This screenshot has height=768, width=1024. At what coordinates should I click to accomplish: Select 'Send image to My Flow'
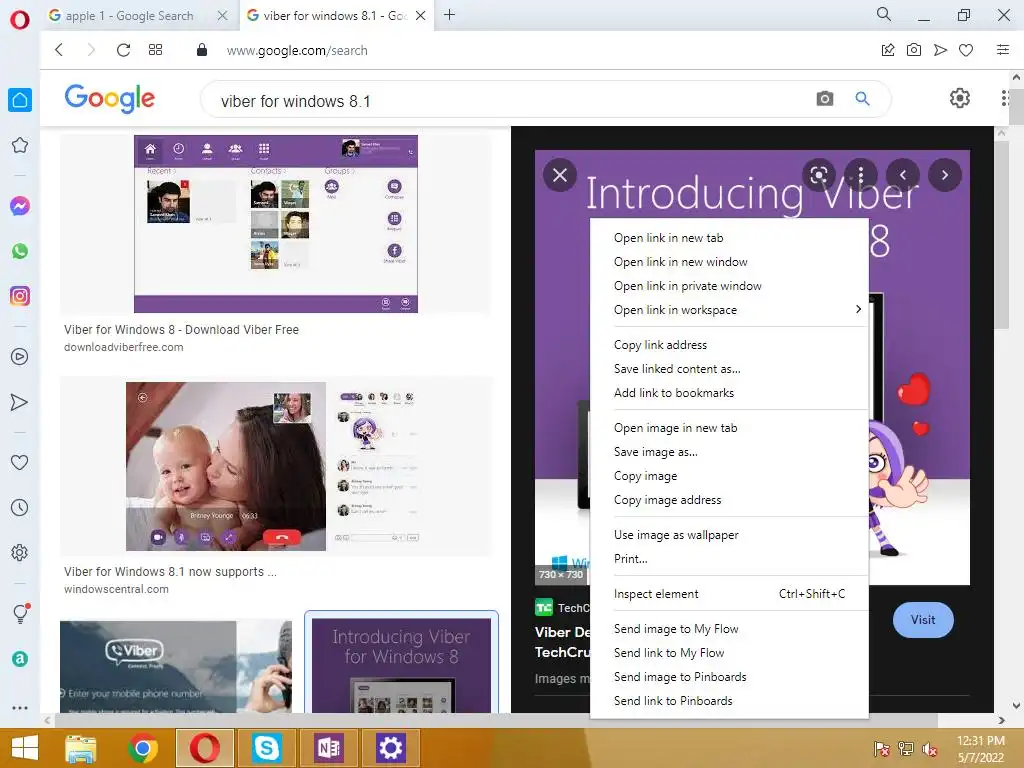(x=729, y=629)
